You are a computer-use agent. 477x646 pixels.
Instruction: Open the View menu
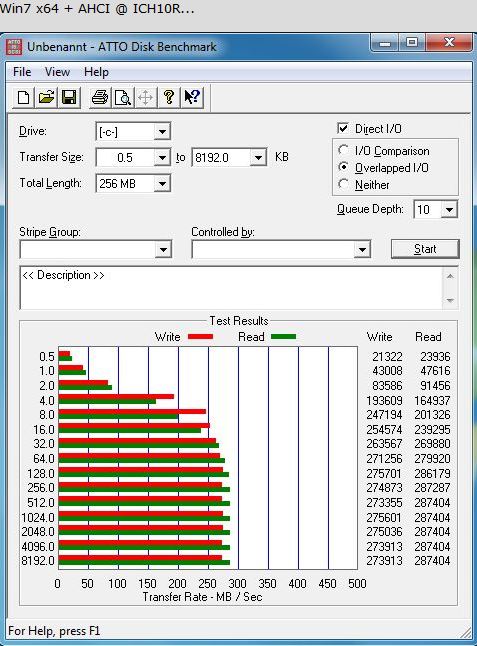57,72
